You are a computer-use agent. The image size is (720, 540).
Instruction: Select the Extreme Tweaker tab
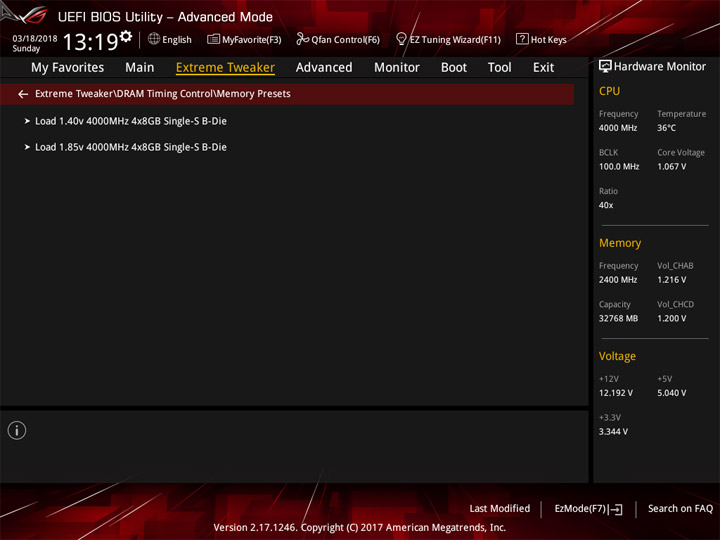click(225, 68)
